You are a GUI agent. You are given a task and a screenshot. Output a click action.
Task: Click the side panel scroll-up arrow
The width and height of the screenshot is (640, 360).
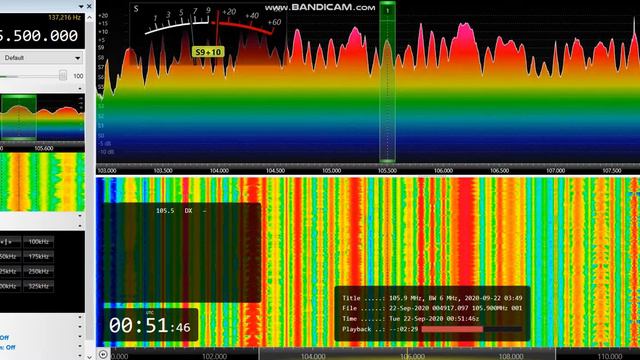pos(90,18)
